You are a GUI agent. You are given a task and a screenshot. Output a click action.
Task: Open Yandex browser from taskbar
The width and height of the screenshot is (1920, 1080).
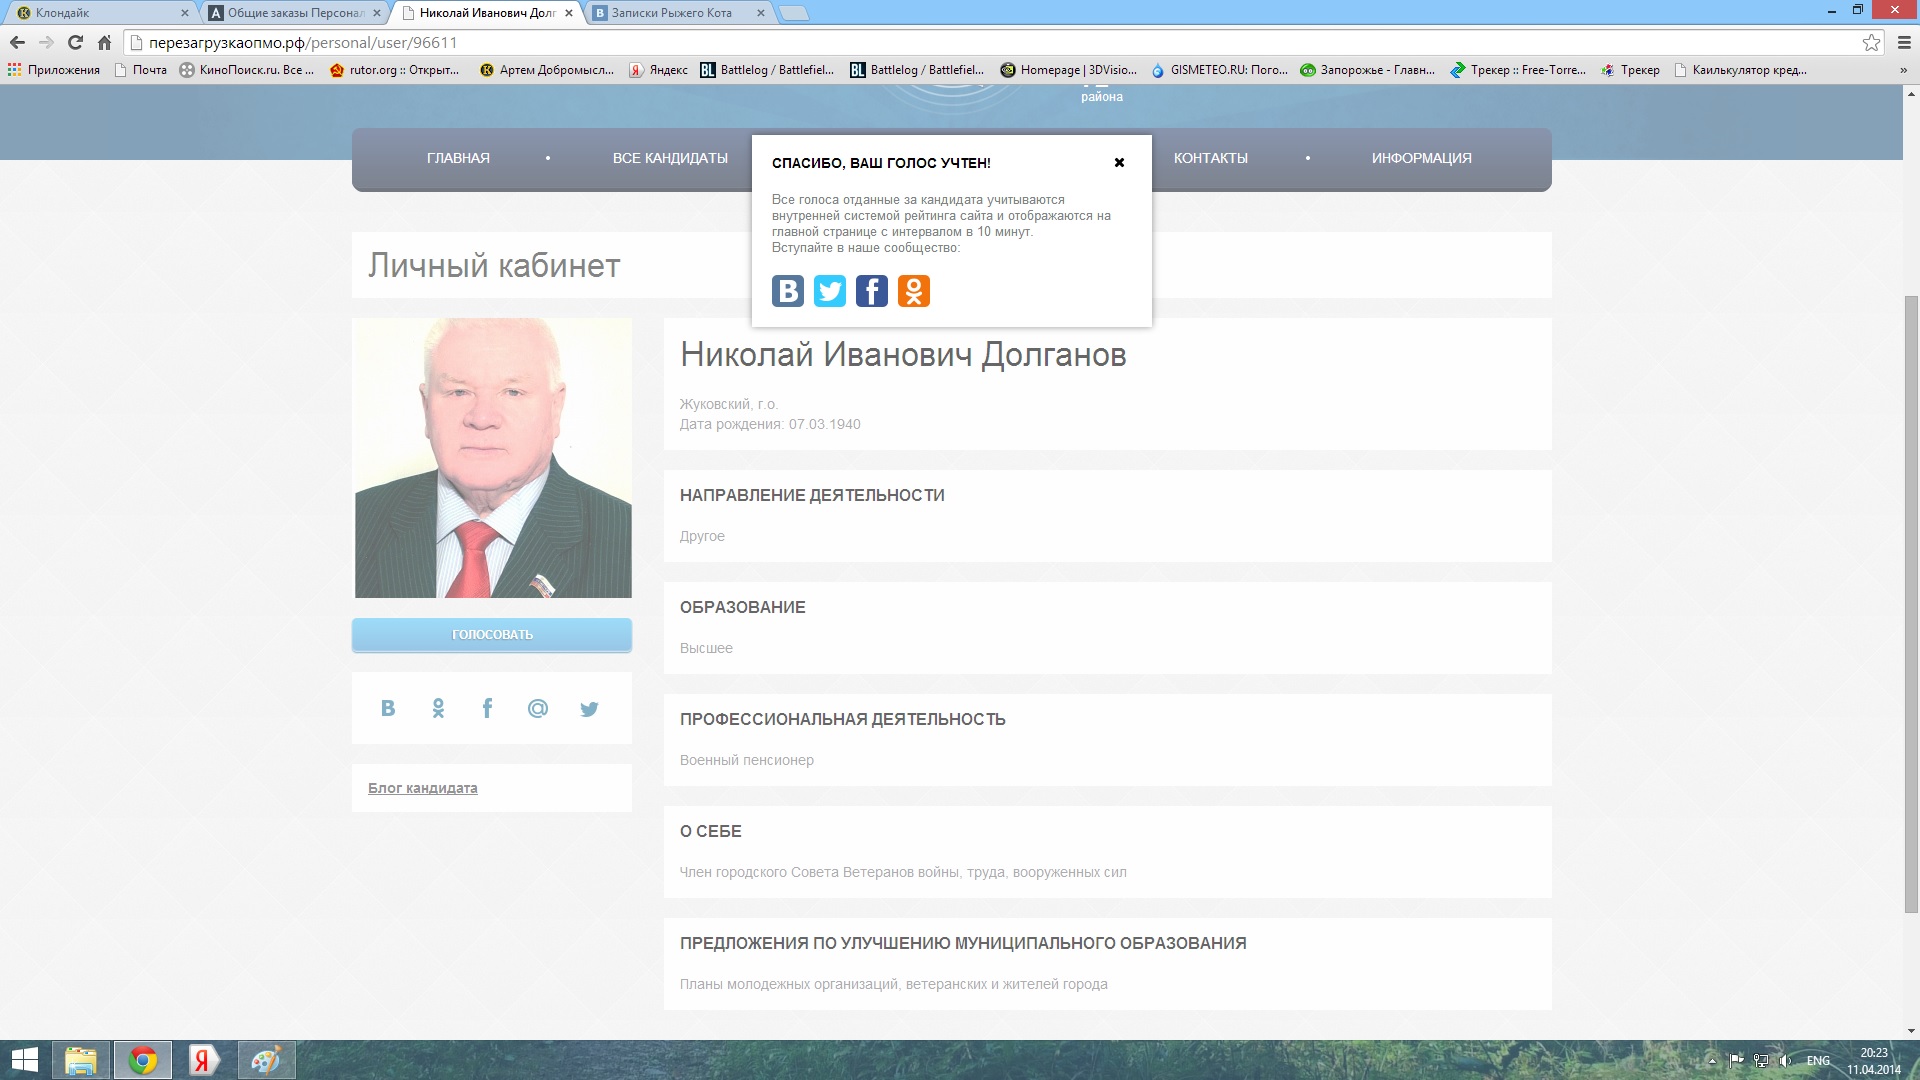203,1060
